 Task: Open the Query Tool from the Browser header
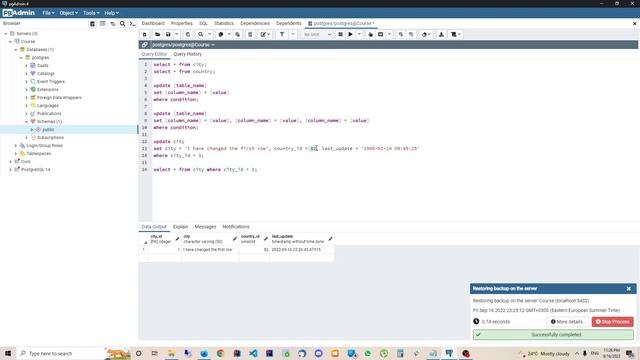click(x=93, y=24)
